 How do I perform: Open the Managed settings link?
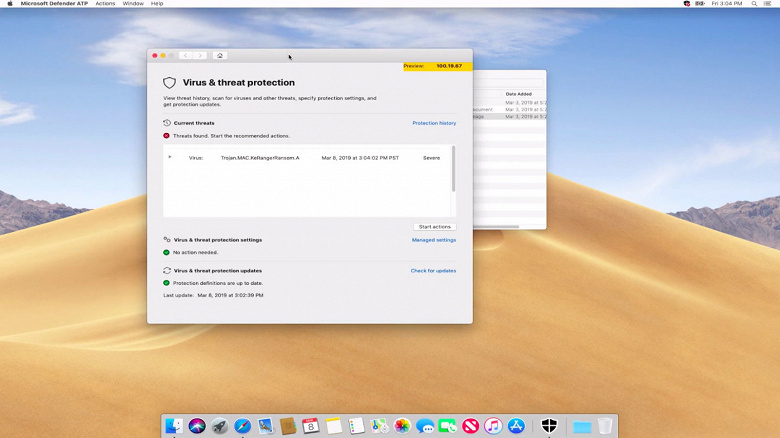point(434,240)
